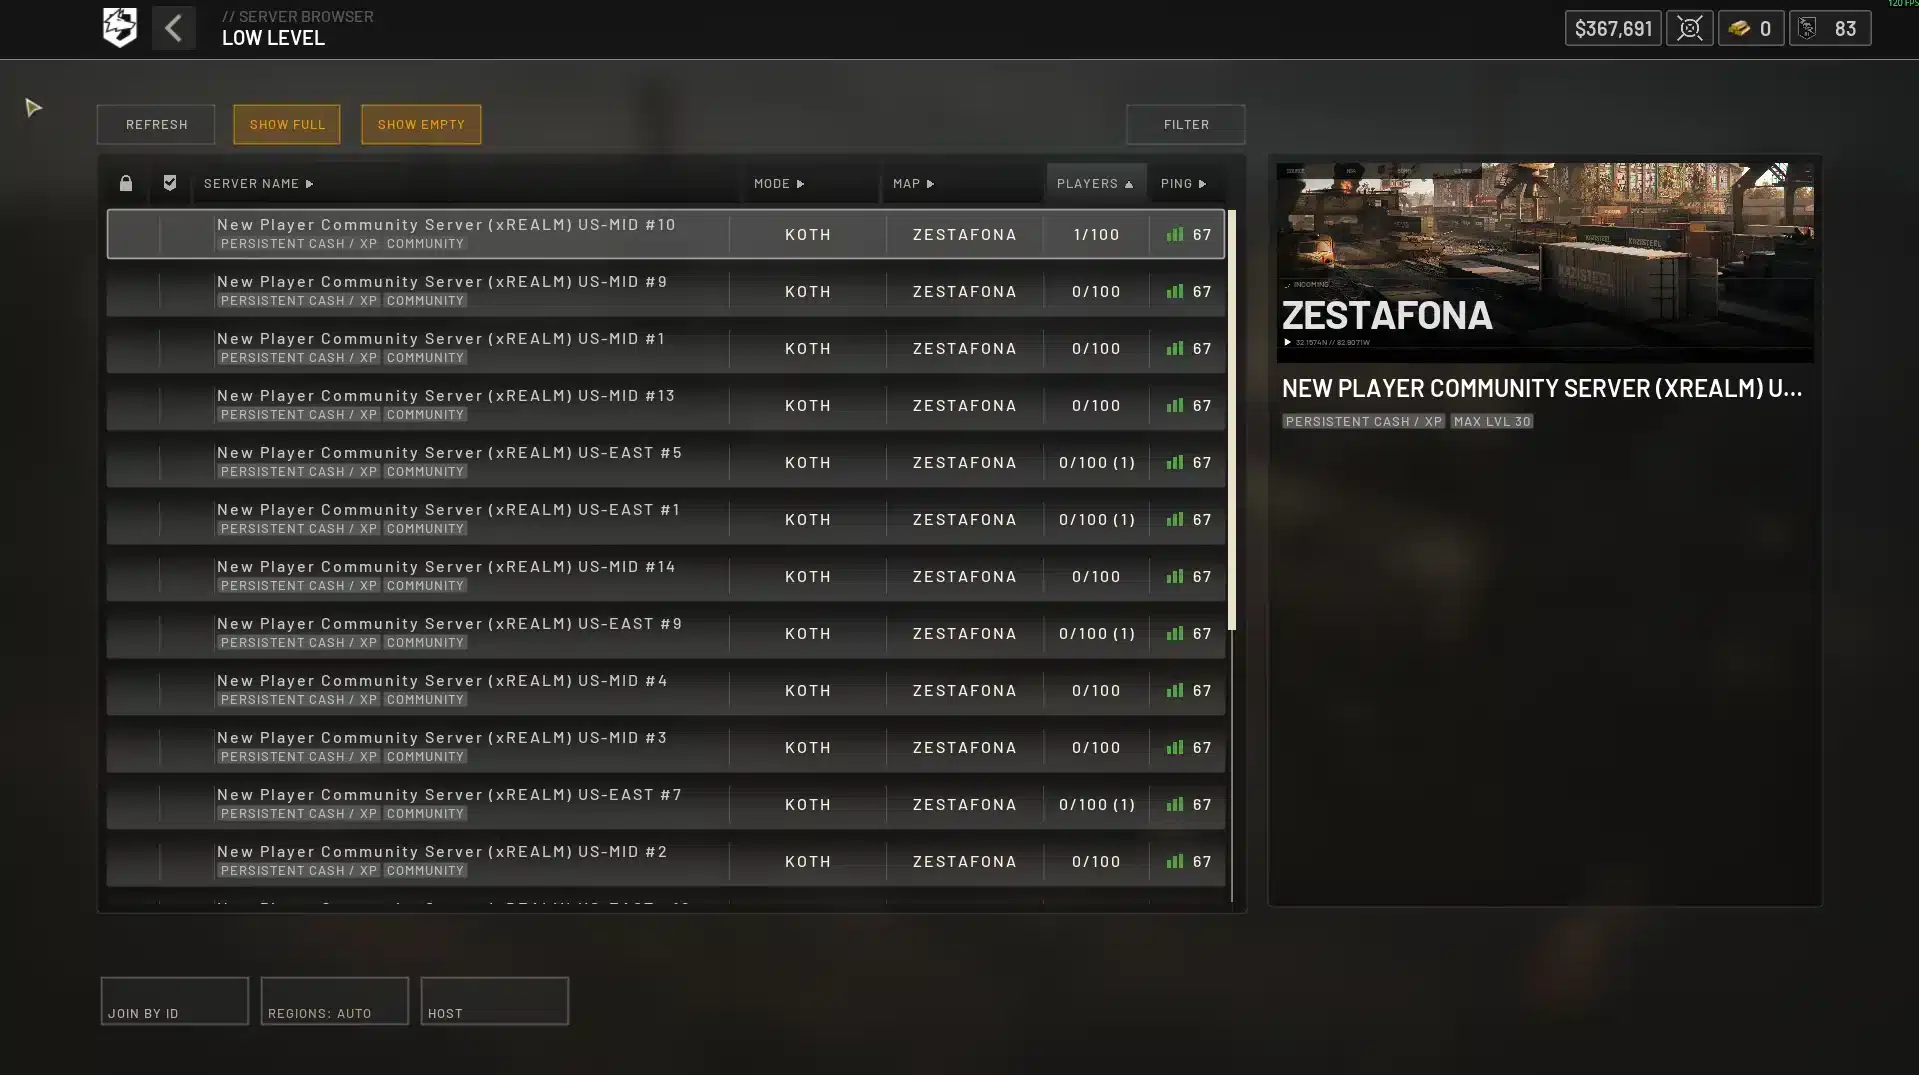The width and height of the screenshot is (1919, 1075).
Task: Sort servers by Mode column
Action: point(778,183)
